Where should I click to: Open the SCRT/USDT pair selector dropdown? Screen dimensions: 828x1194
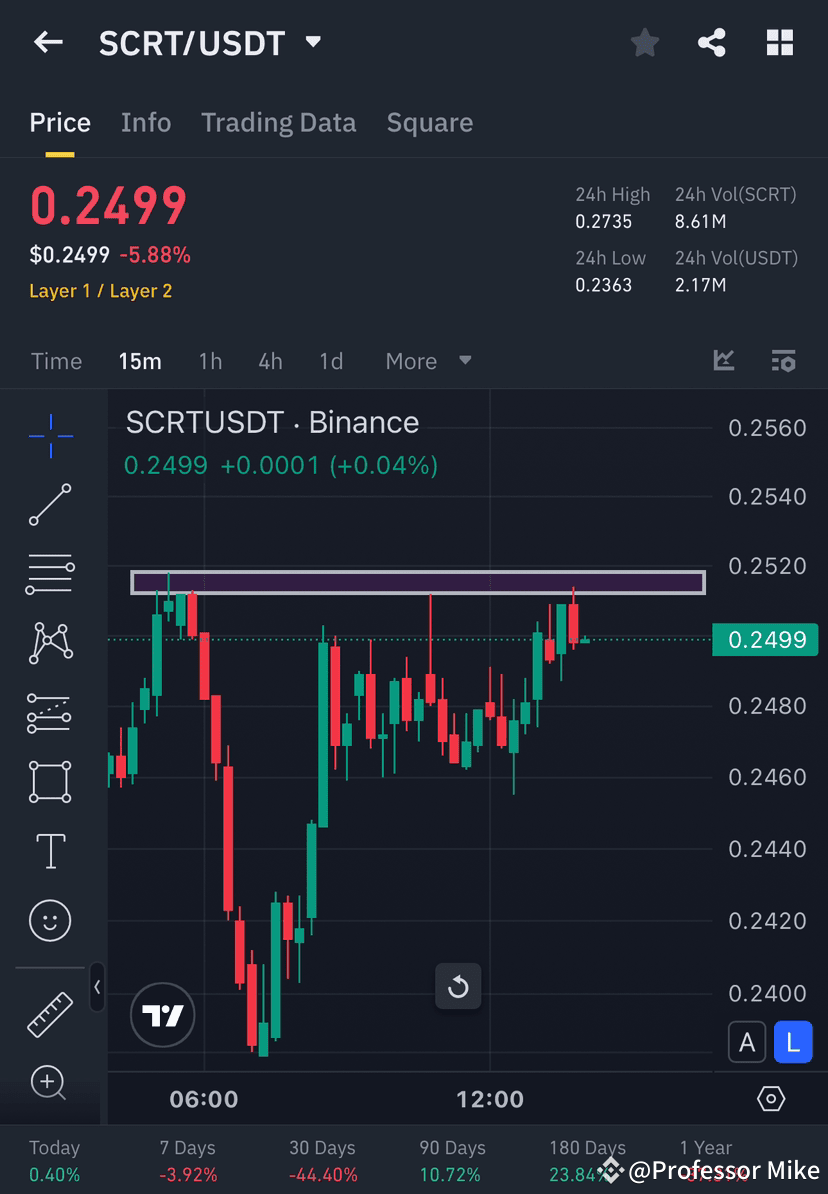311,42
